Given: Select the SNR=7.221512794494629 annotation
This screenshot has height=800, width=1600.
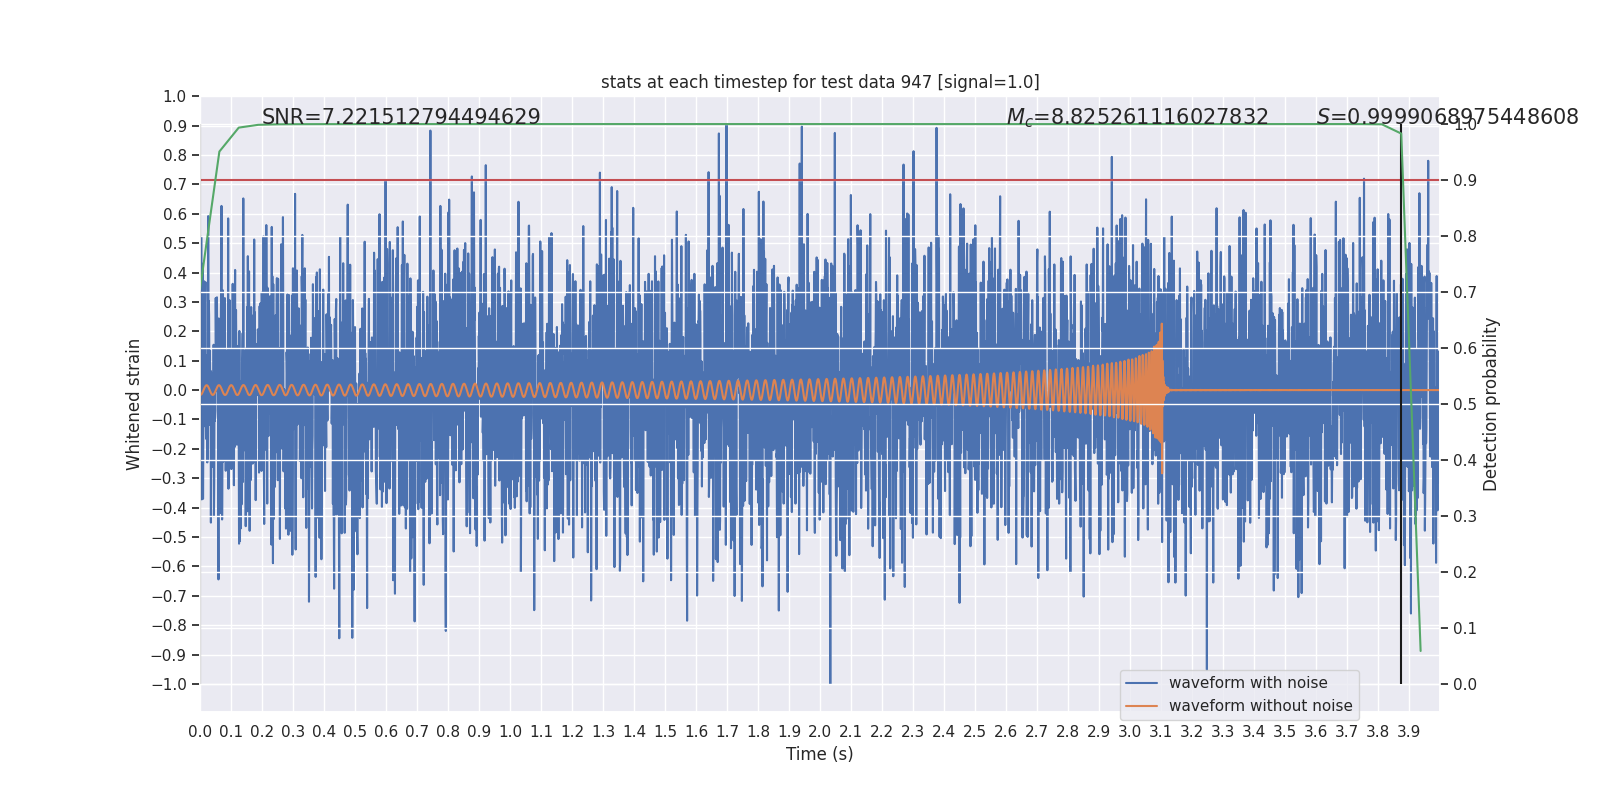Looking at the screenshot, I should tap(401, 117).
